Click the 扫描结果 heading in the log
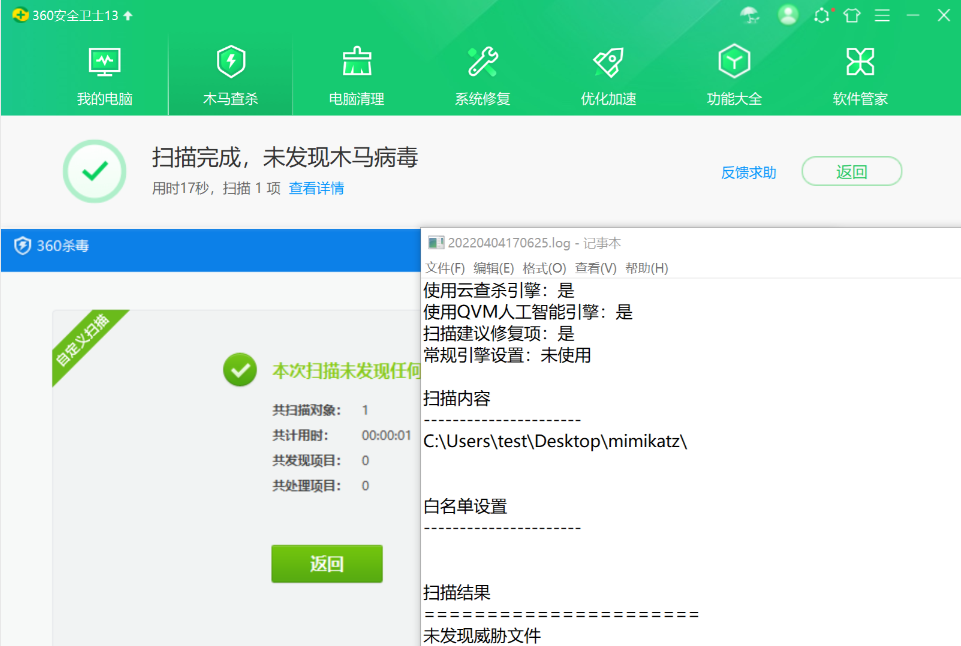Image resolution: width=961 pixels, height=646 pixels. (457, 593)
